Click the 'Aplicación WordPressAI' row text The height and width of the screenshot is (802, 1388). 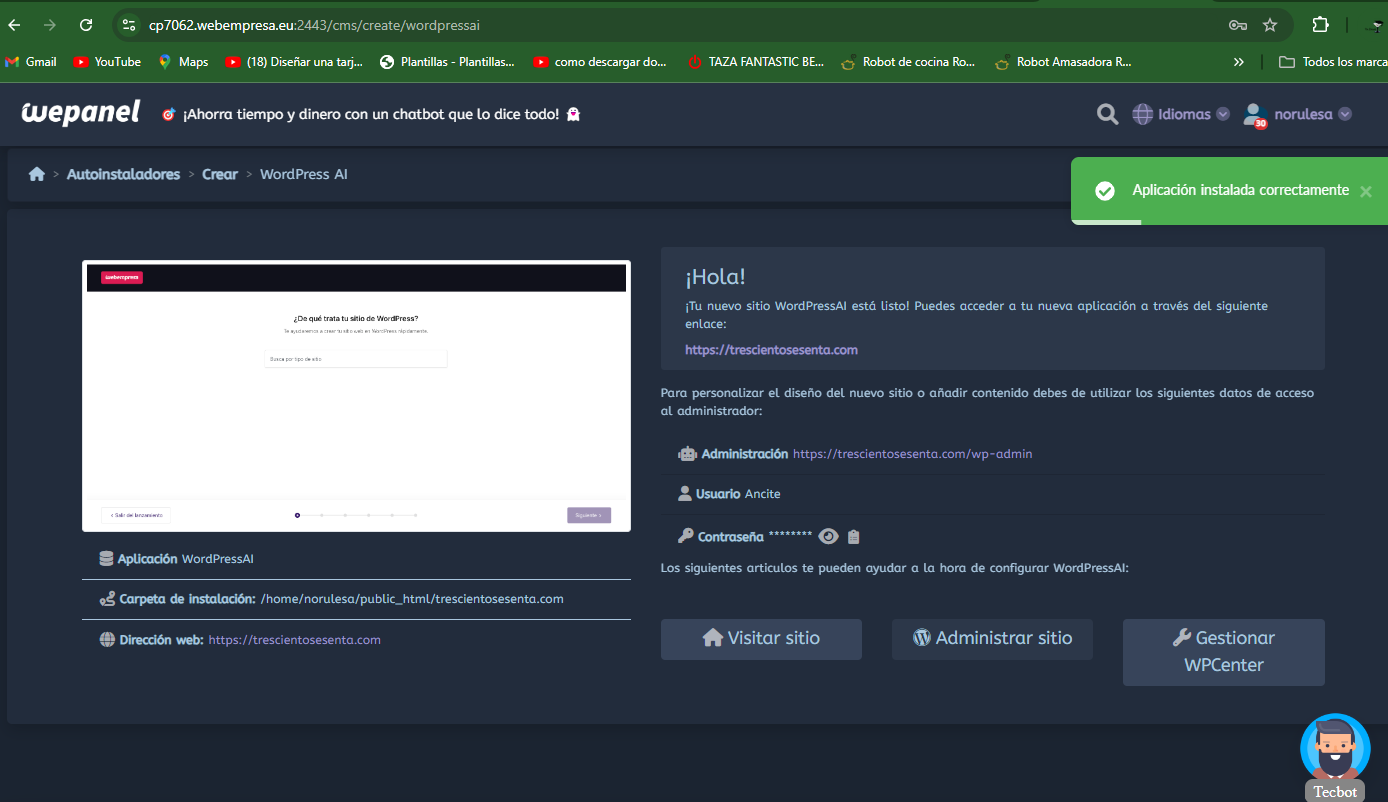pyautogui.click(x=186, y=559)
